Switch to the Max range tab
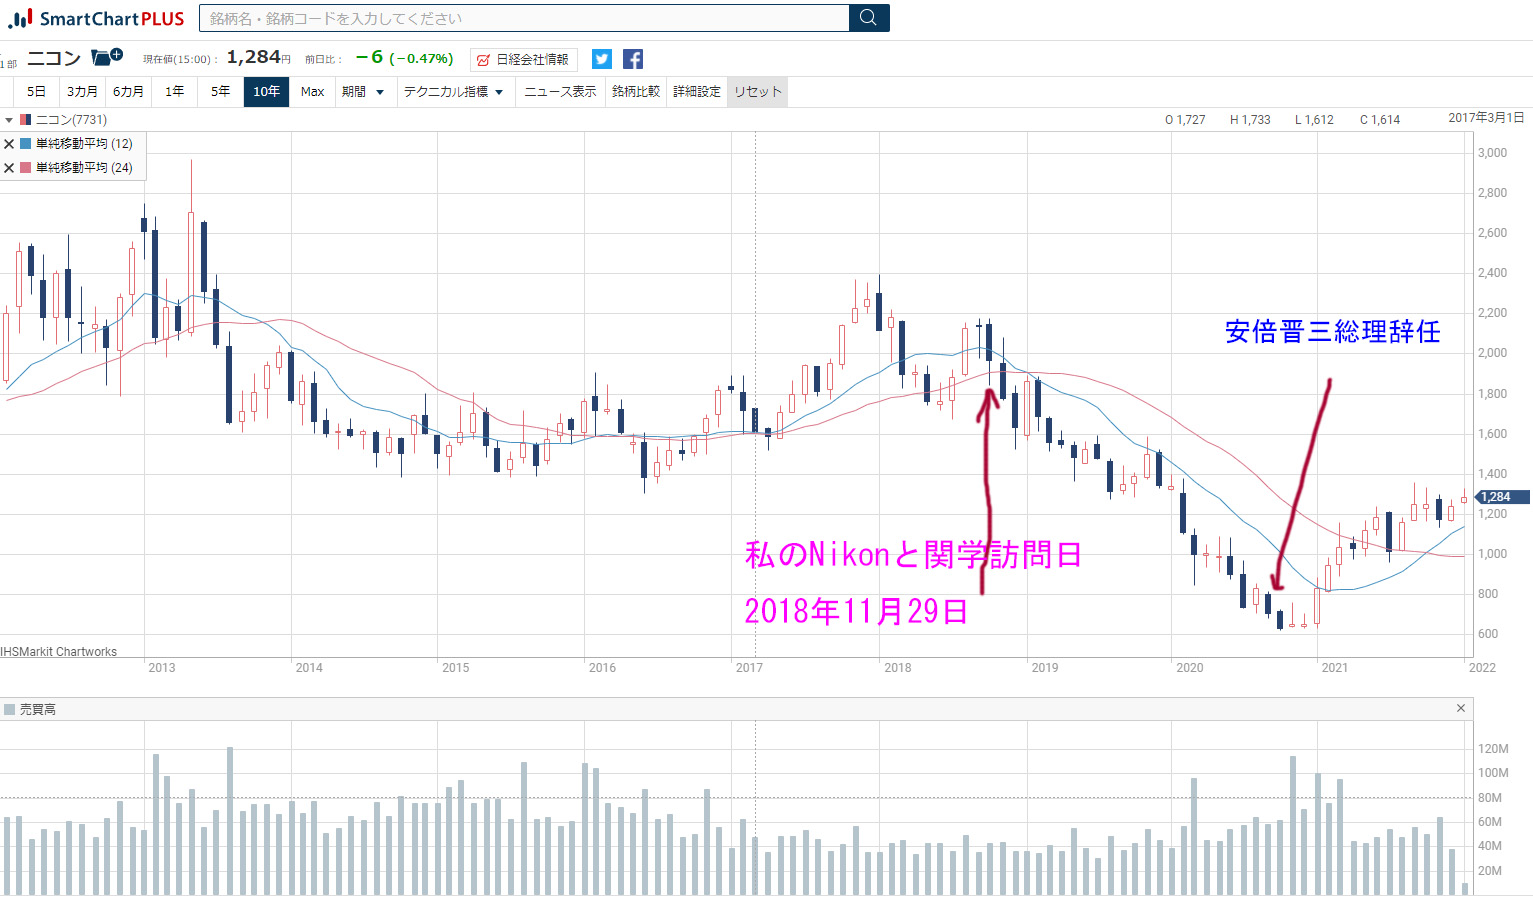The height and width of the screenshot is (904, 1533). point(312,92)
